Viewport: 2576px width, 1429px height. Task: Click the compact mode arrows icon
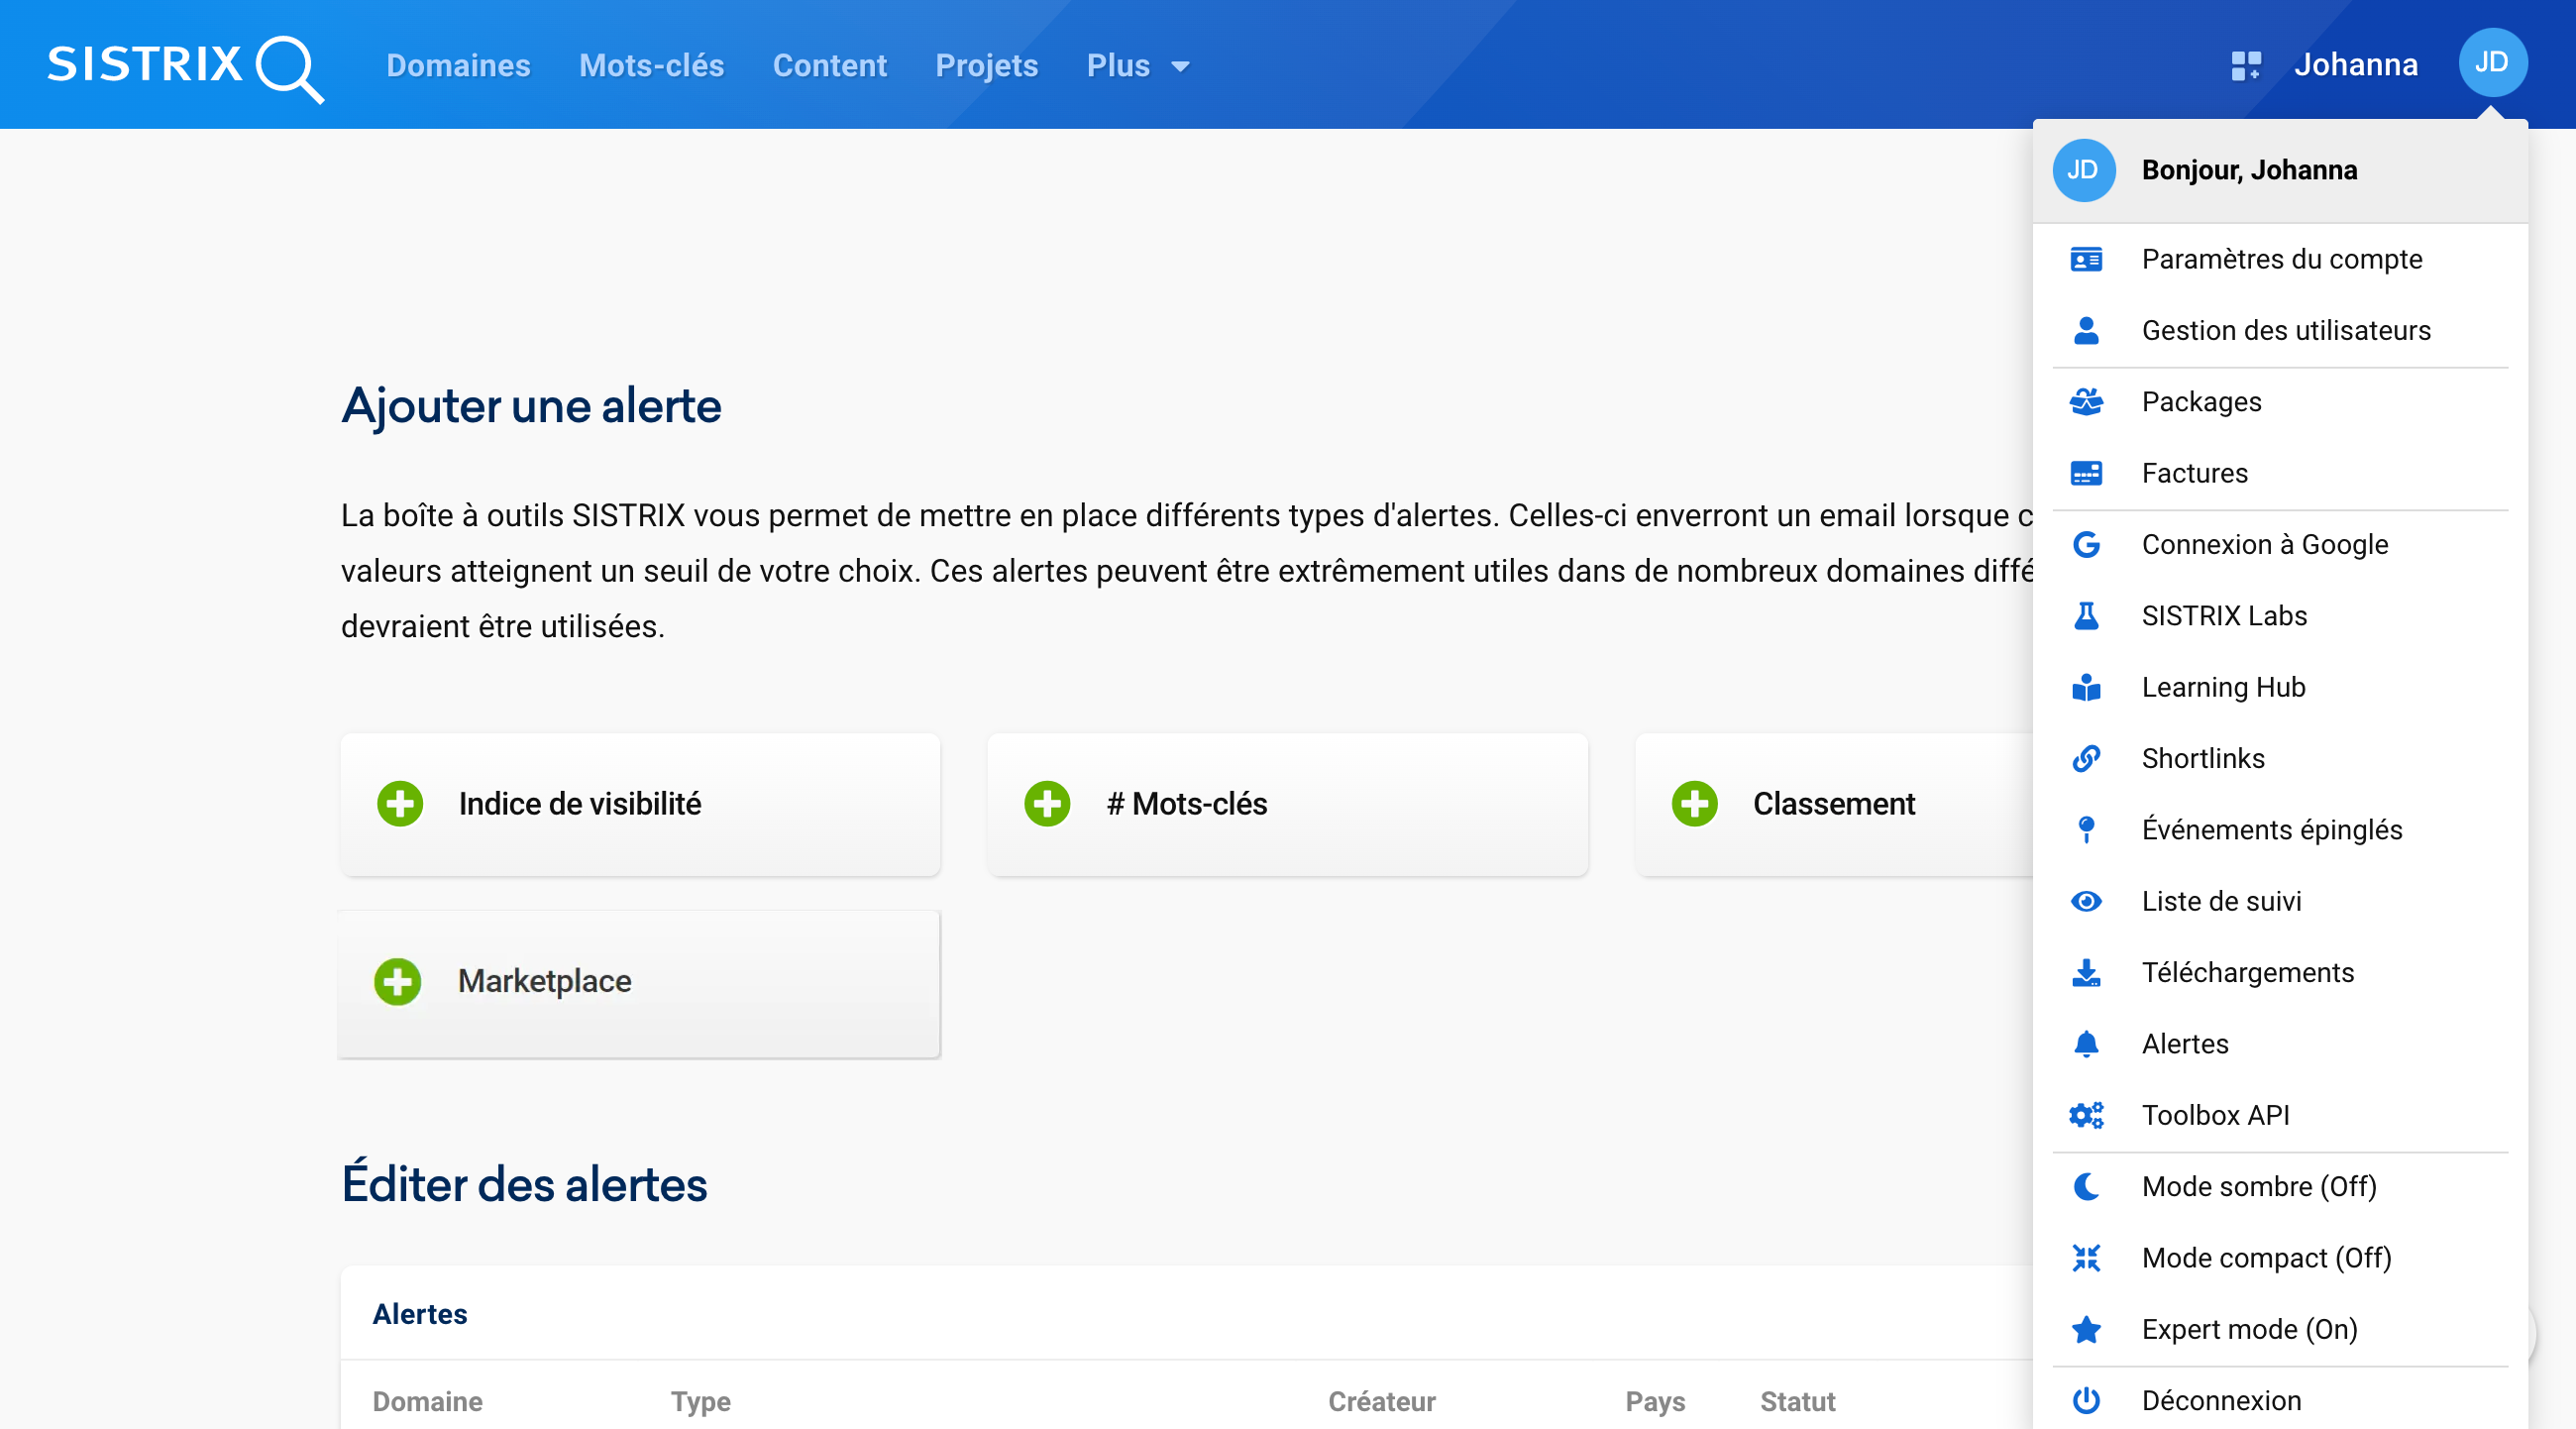[2086, 1258]
